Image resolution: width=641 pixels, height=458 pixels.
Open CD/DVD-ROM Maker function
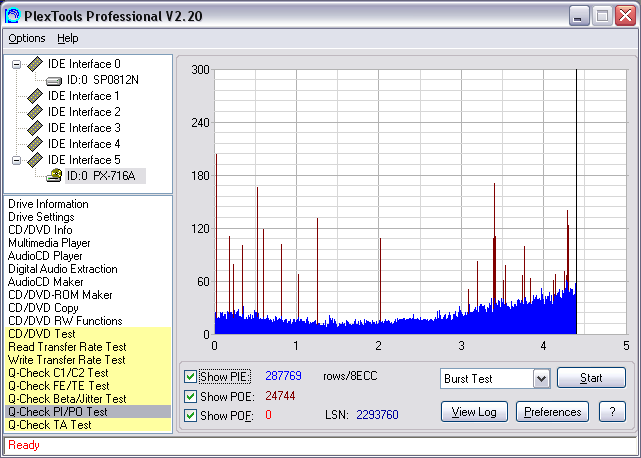pos(60,295)
